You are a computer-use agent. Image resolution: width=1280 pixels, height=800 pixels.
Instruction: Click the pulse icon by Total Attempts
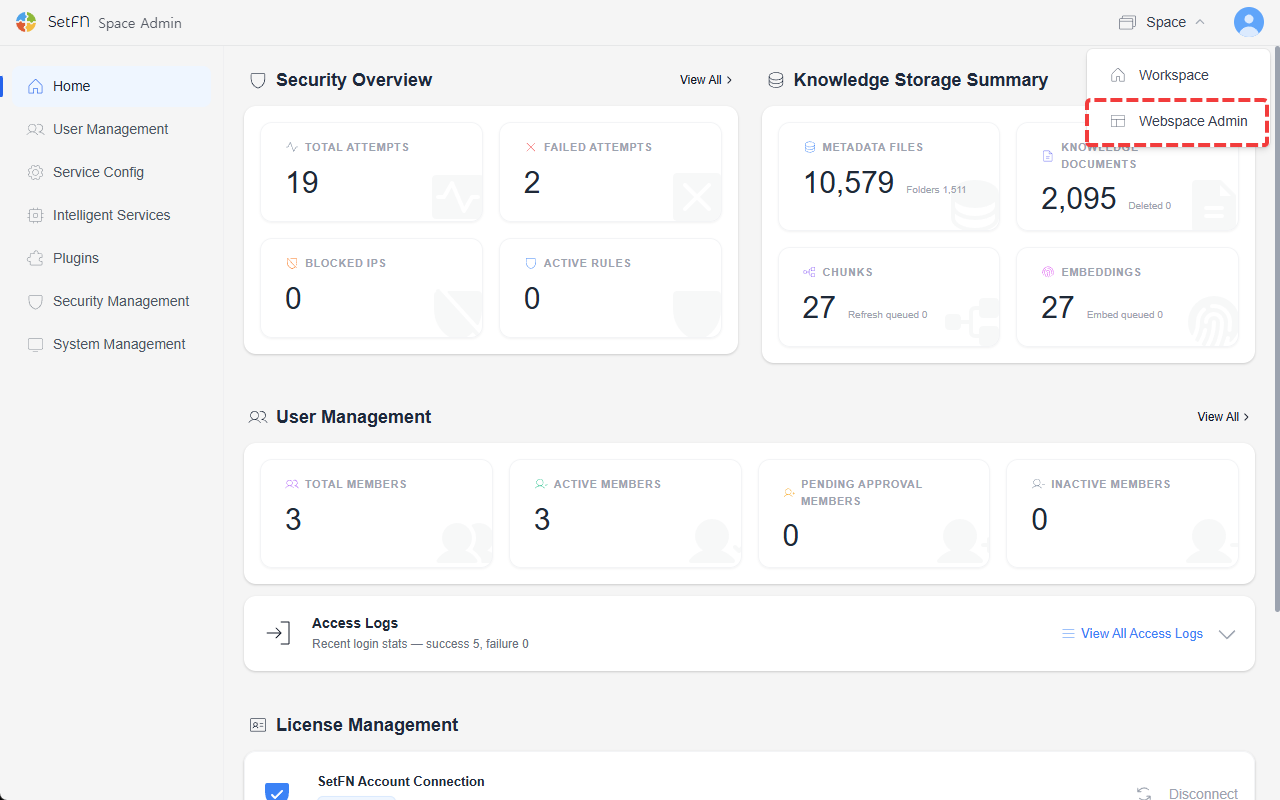(292, 147)
